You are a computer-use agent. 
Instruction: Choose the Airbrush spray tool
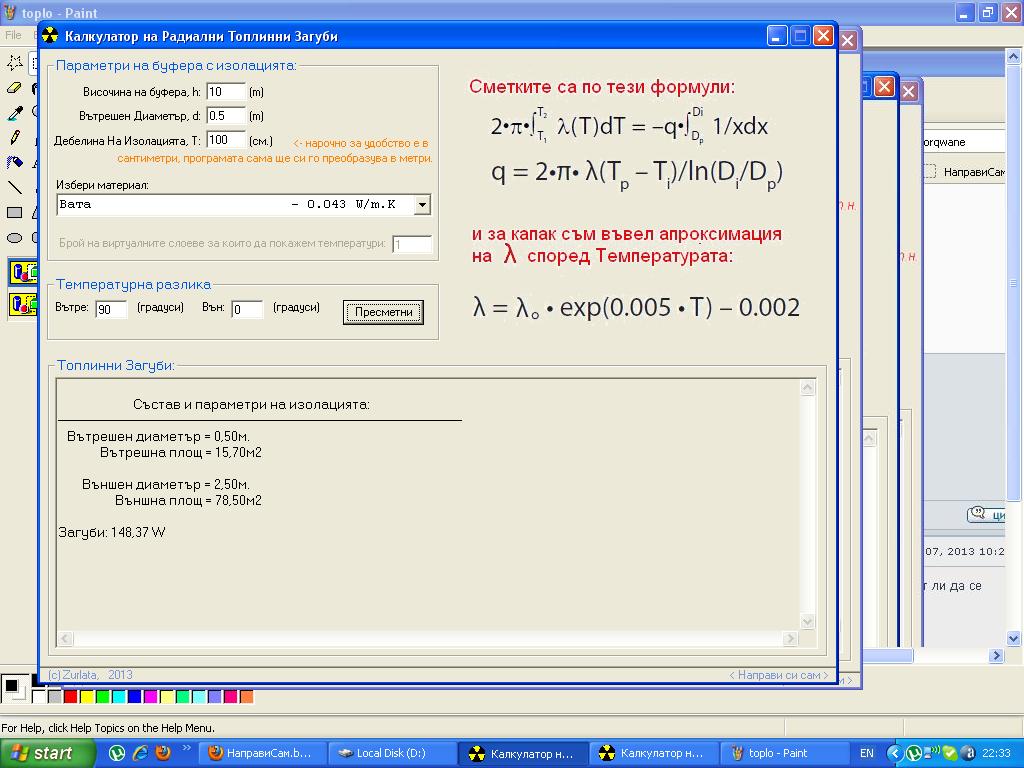tap(14, 163)
